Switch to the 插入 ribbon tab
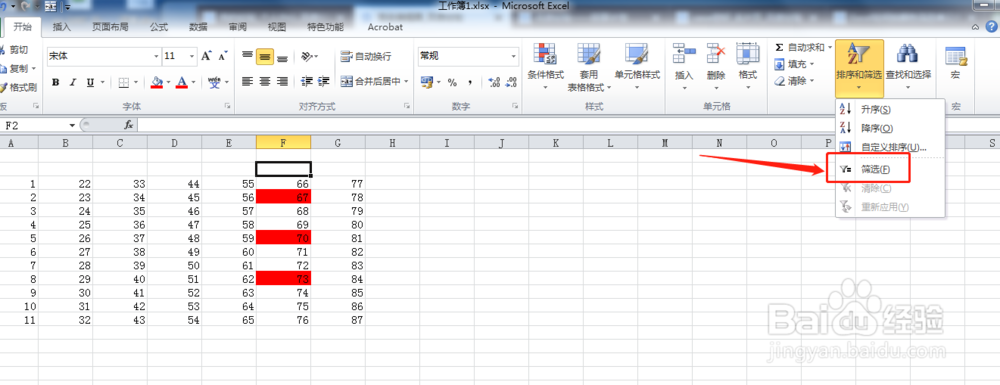1000x385 pixels. tap(61, 27)
